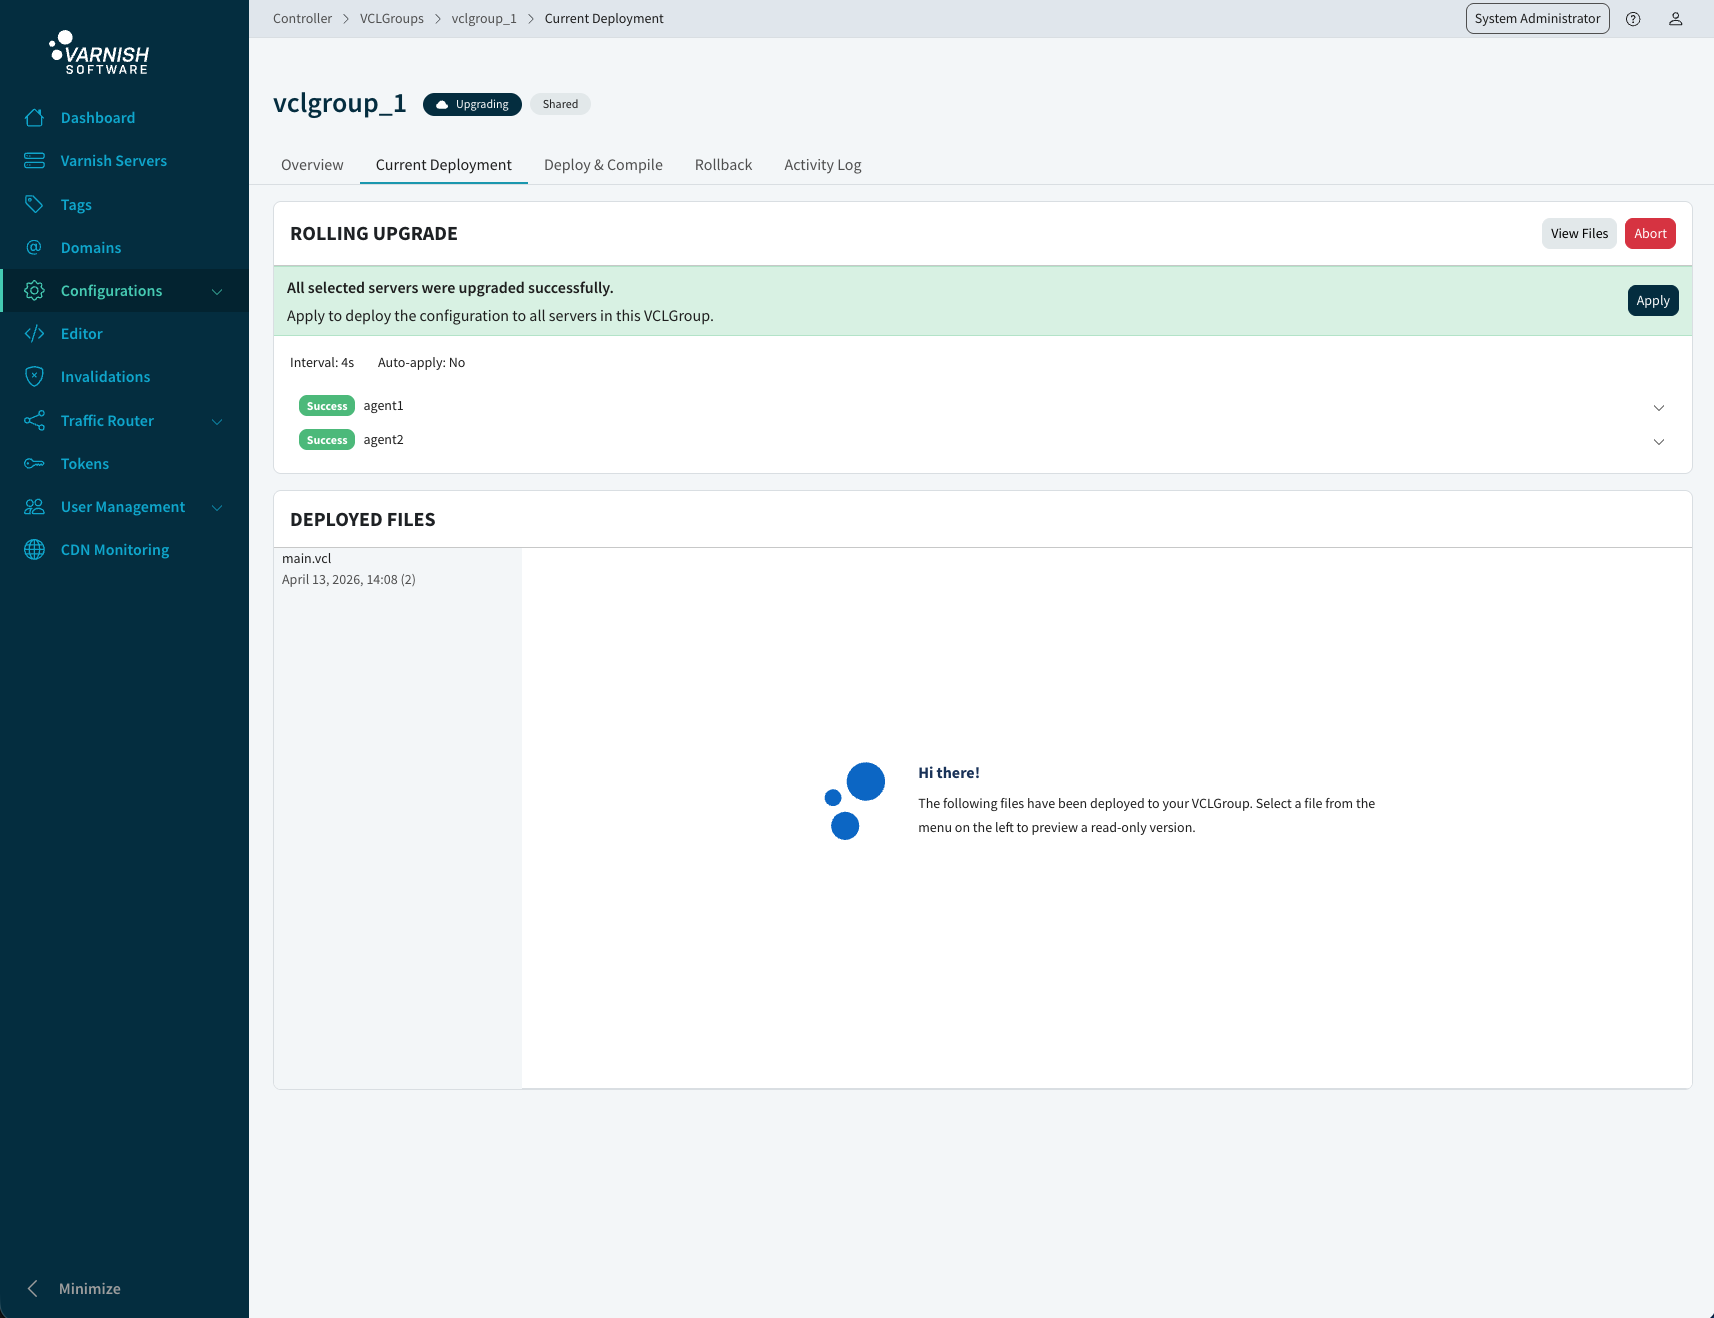Image resolution: width=1714 pixels, height=1318 pixels.
Task: Open the Traffic Router section
Action: click(x=107, y=420)
